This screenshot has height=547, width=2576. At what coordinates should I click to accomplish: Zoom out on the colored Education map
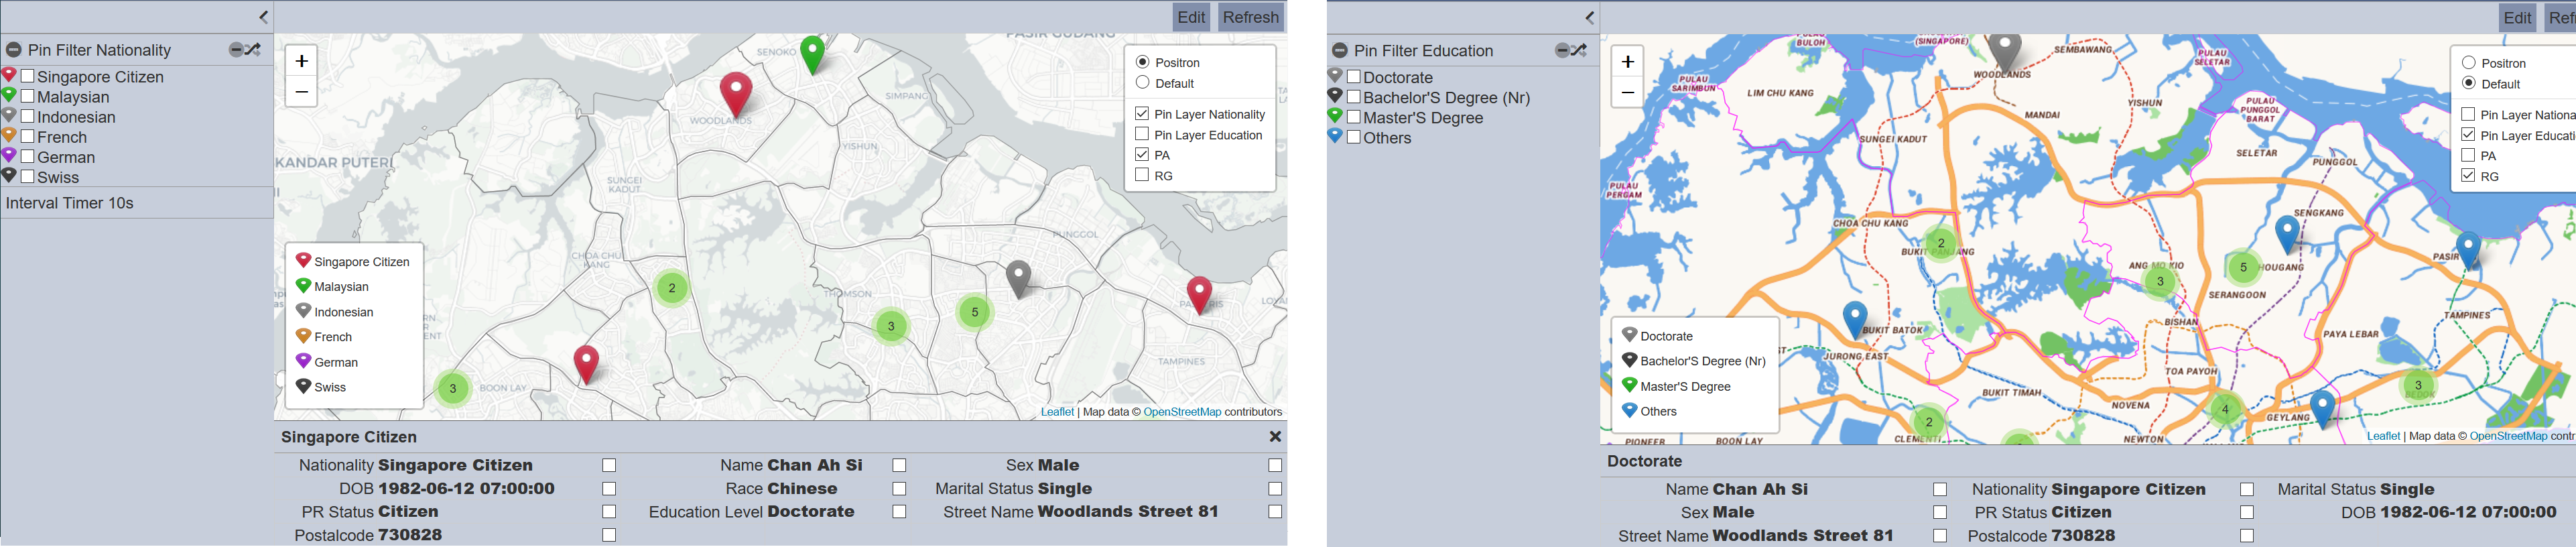click(1627, 93)
